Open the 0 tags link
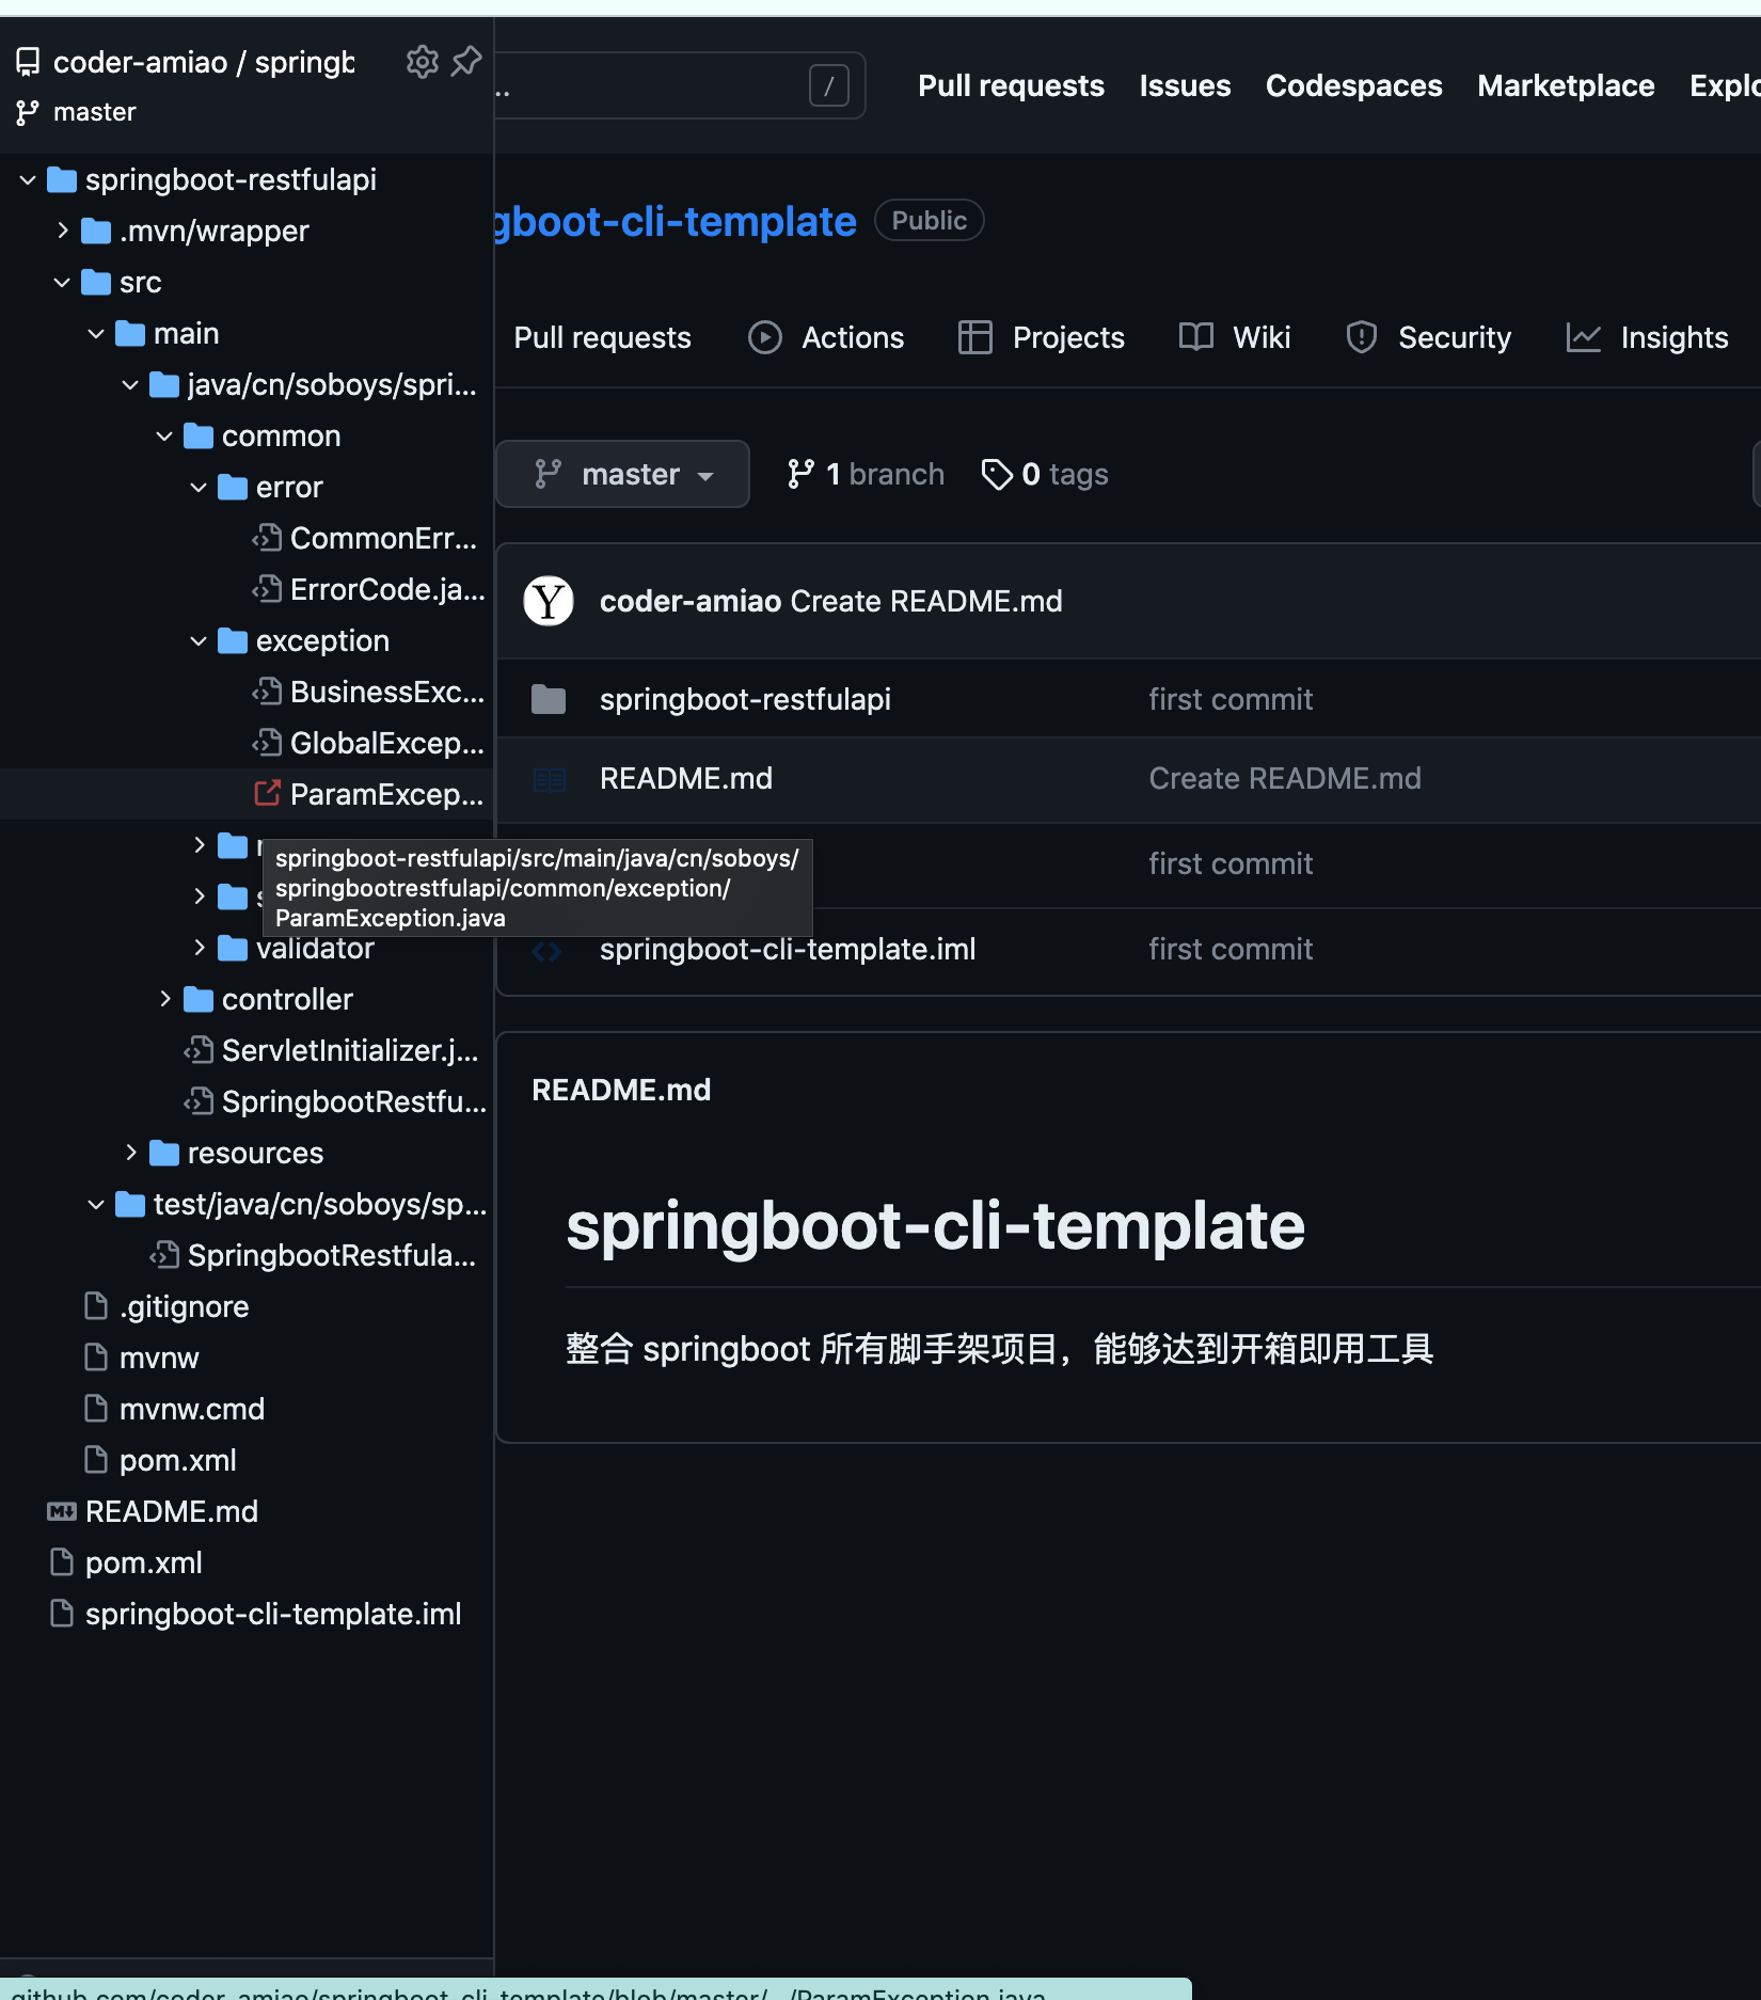The width and height of the screenshot is (1761, 2000). (x=1045, y=474)
